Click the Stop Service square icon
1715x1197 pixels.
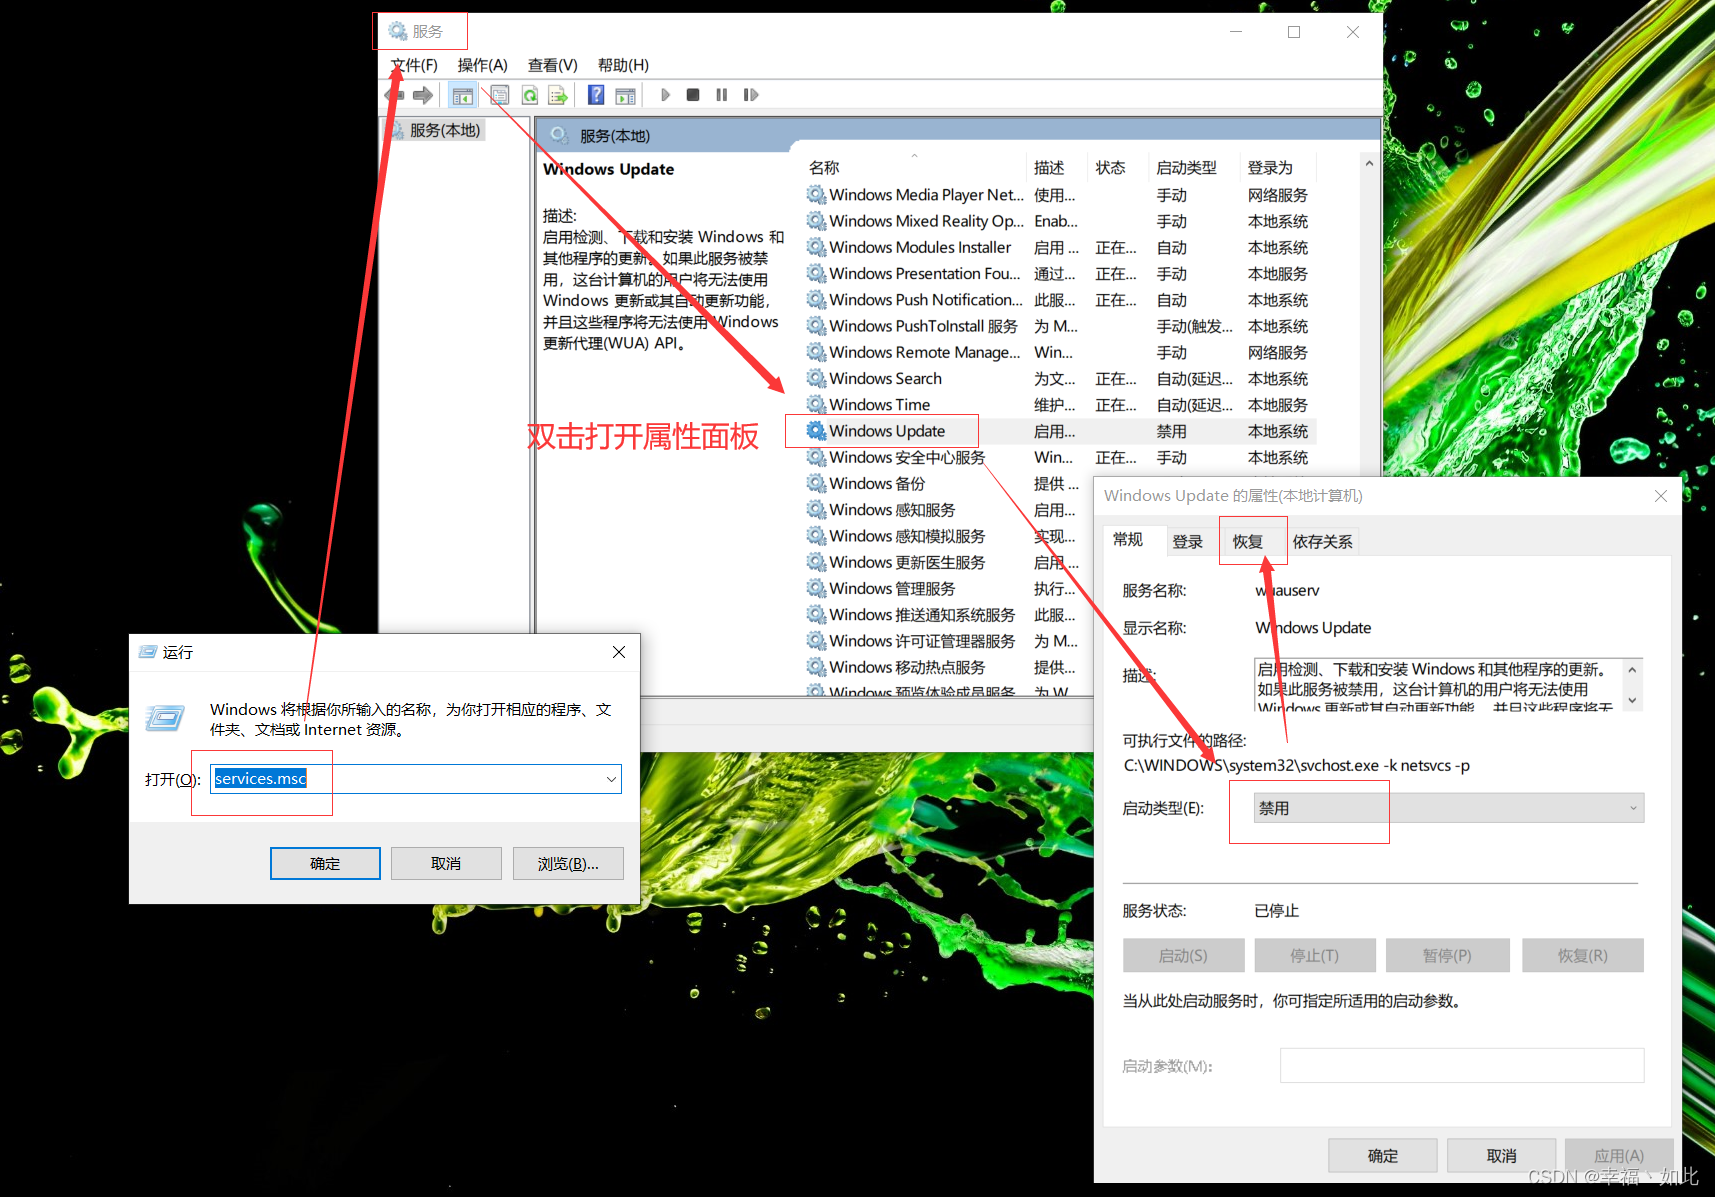(693, 95)
